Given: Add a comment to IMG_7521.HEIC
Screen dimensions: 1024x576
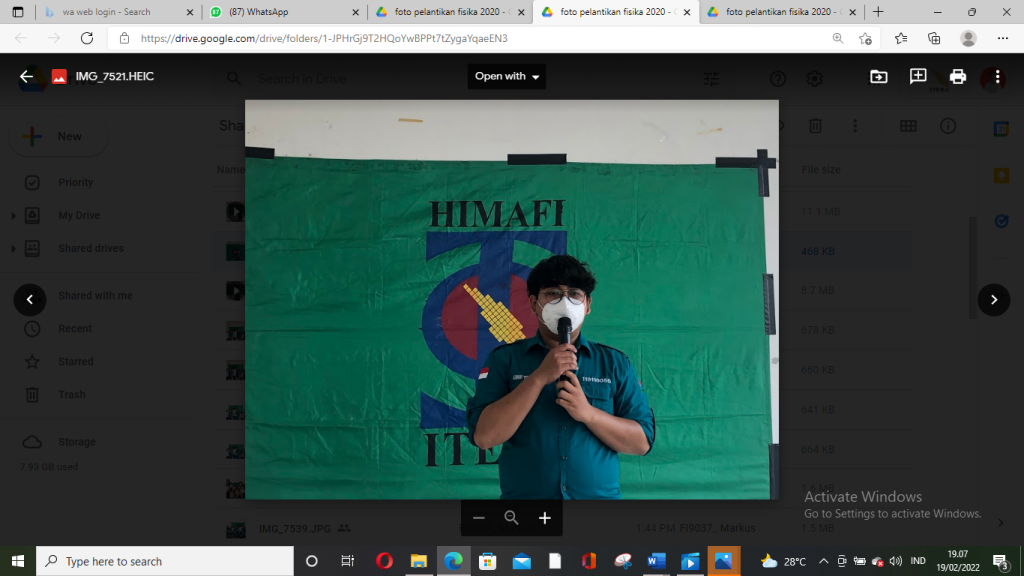Looking at the screenshot, I should click(x=918, y=76).
